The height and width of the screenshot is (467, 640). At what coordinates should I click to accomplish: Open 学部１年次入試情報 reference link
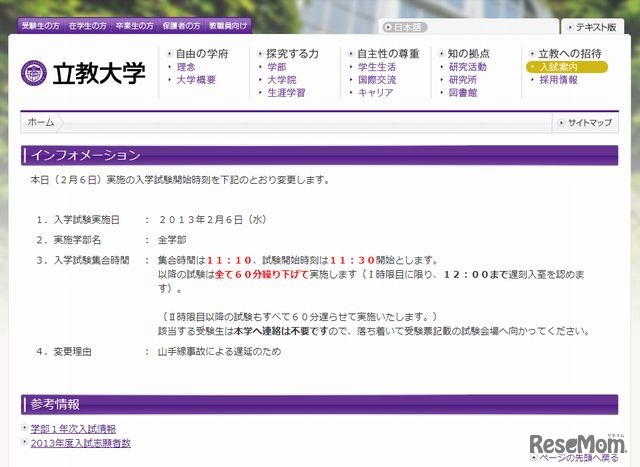coord(73,429)
